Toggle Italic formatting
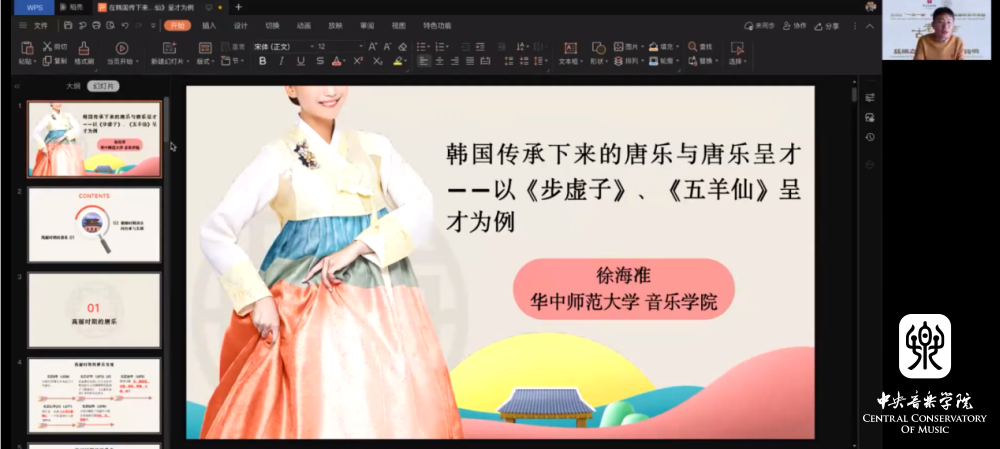This screenshot has height=449, width=1000. pyautogui.click(x=281, y=61)
